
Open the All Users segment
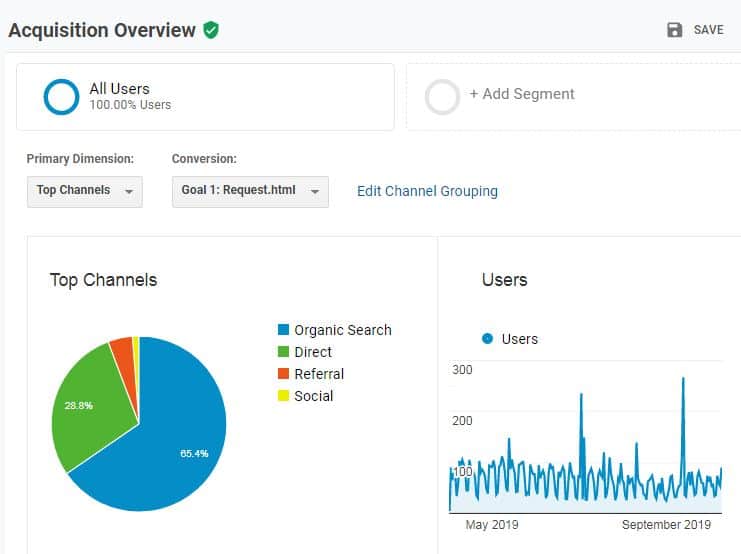[x=206, y=97]
